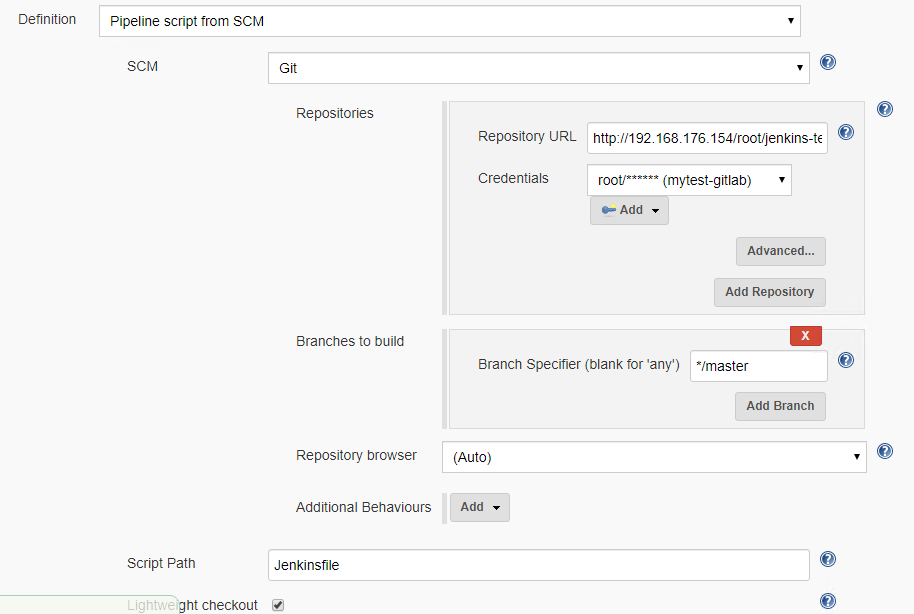Click into the Script Path field

click(x=538, y=565)
